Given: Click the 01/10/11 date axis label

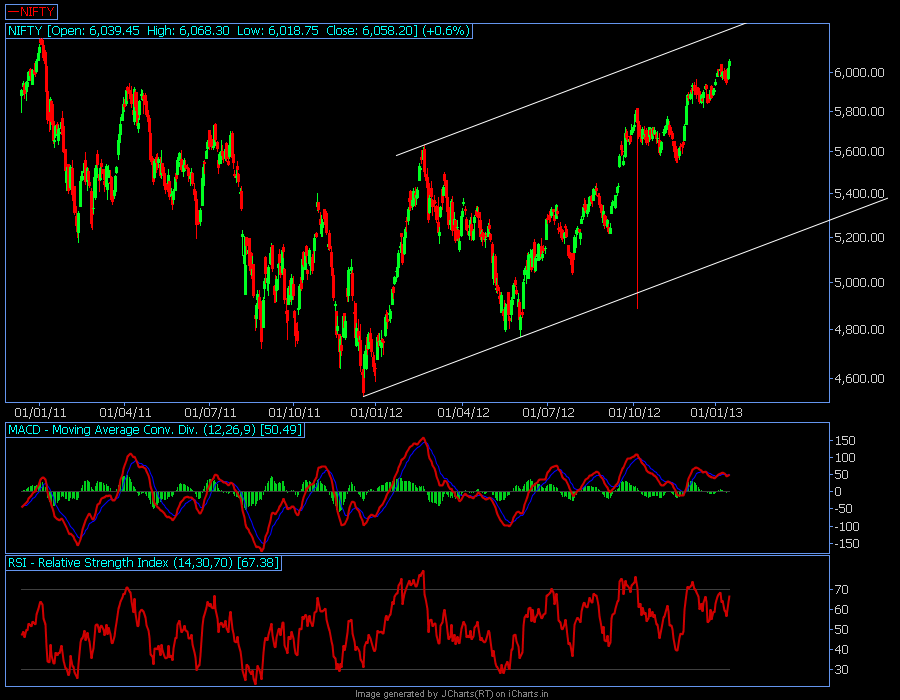Looking at the screenshot, I should [294, 413].
